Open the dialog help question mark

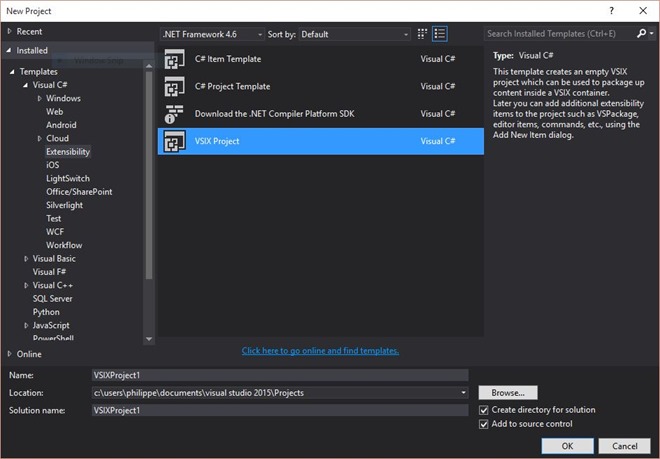(x=612, y=11)
